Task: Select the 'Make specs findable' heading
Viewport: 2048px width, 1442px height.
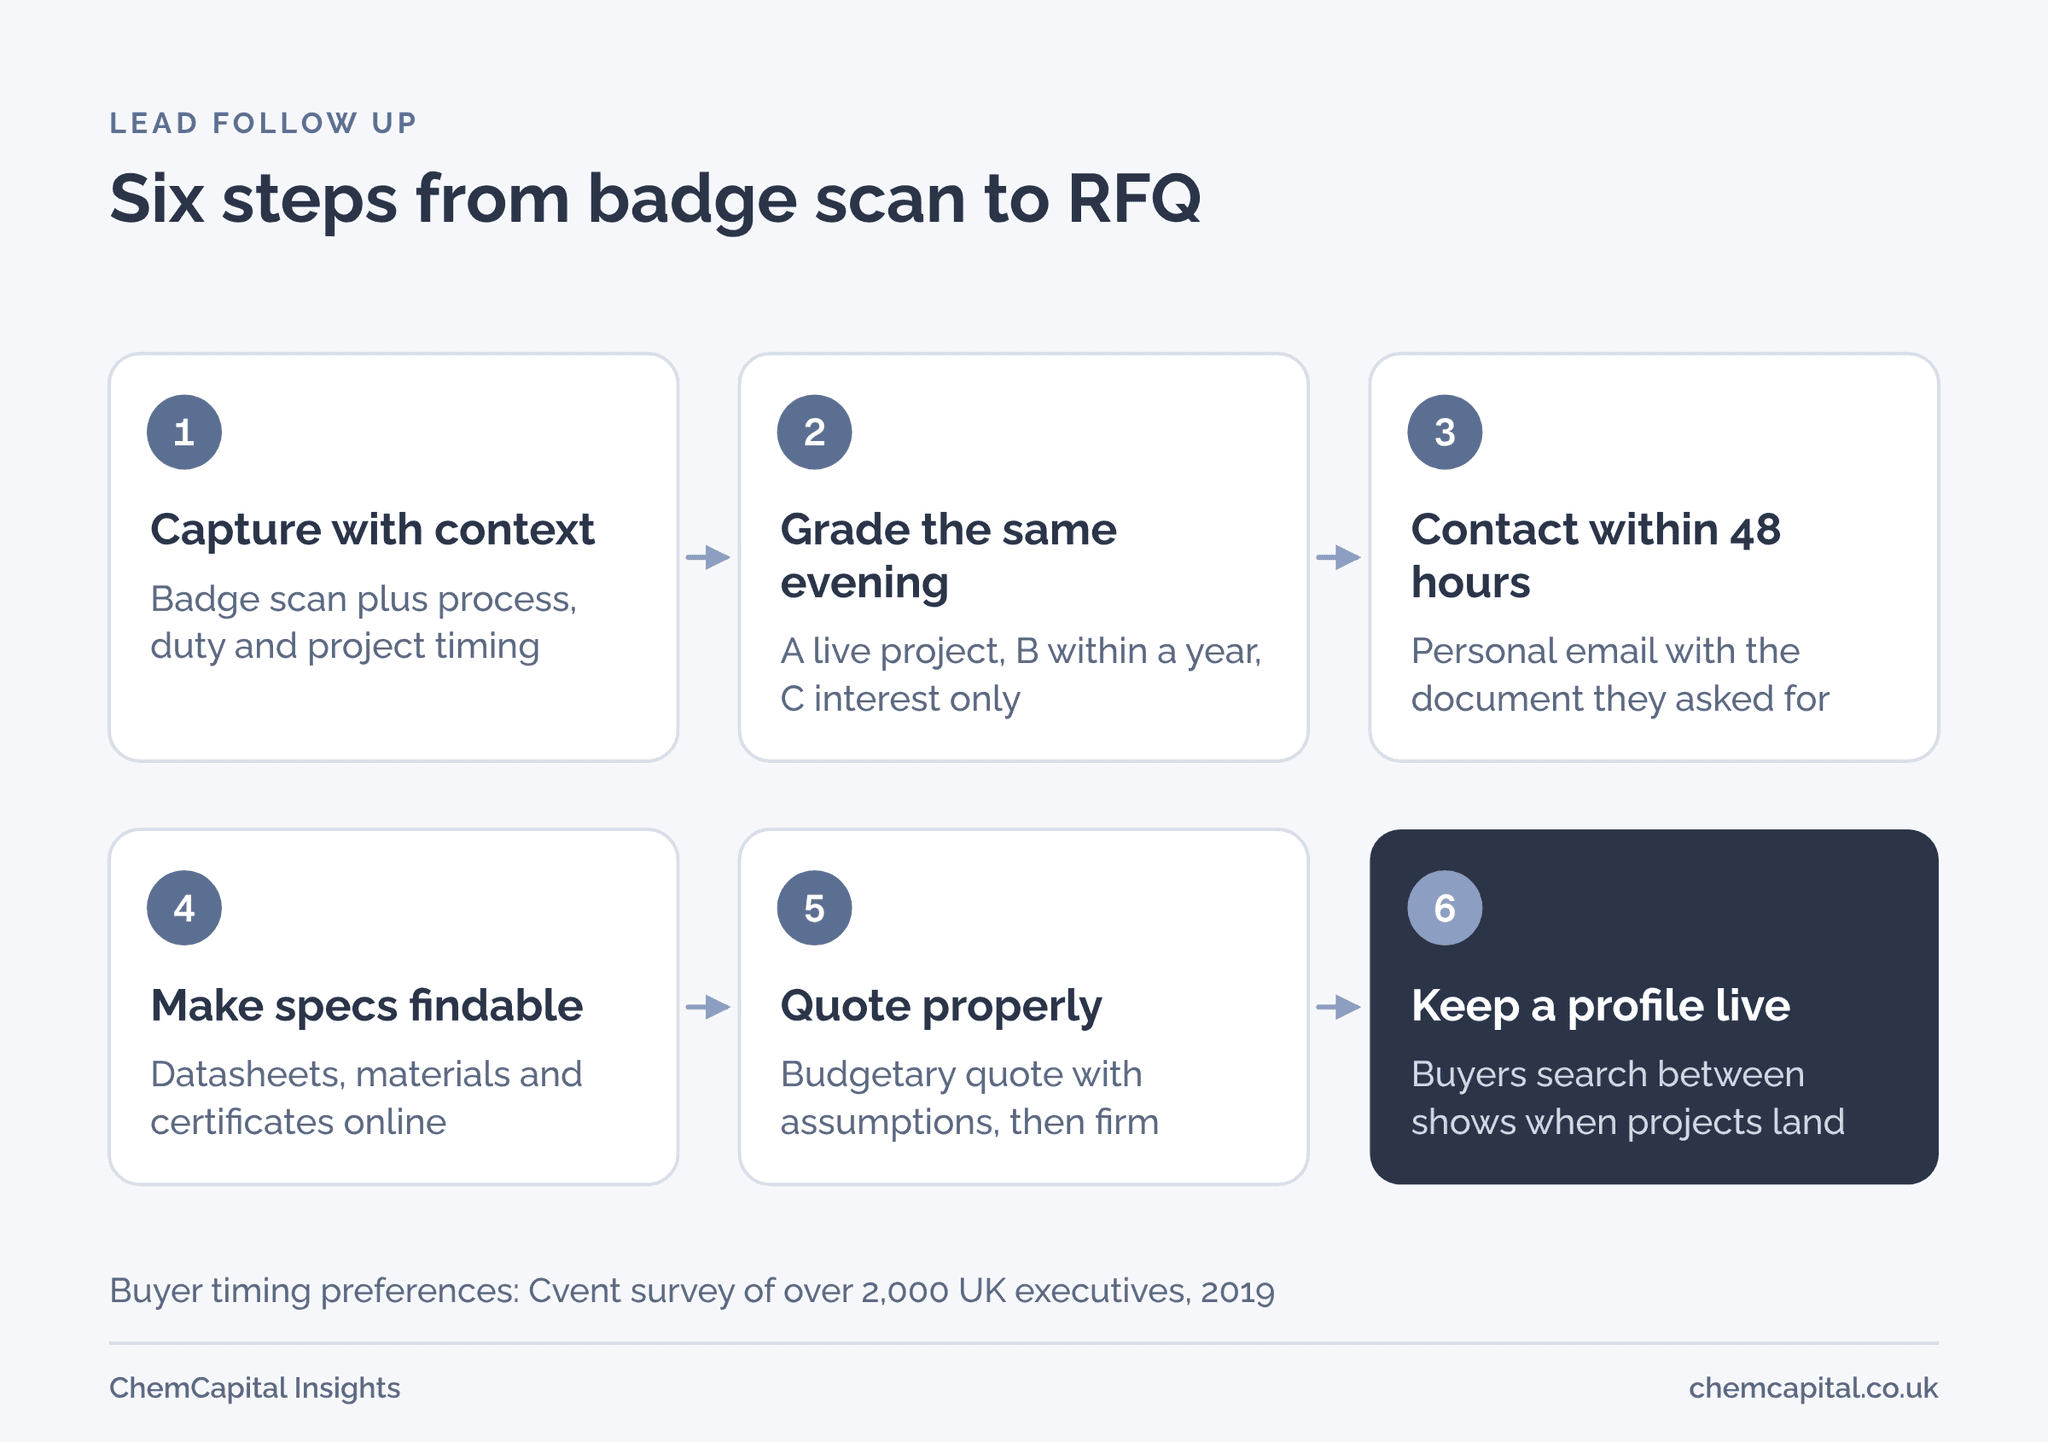Action: [366, 1006]
